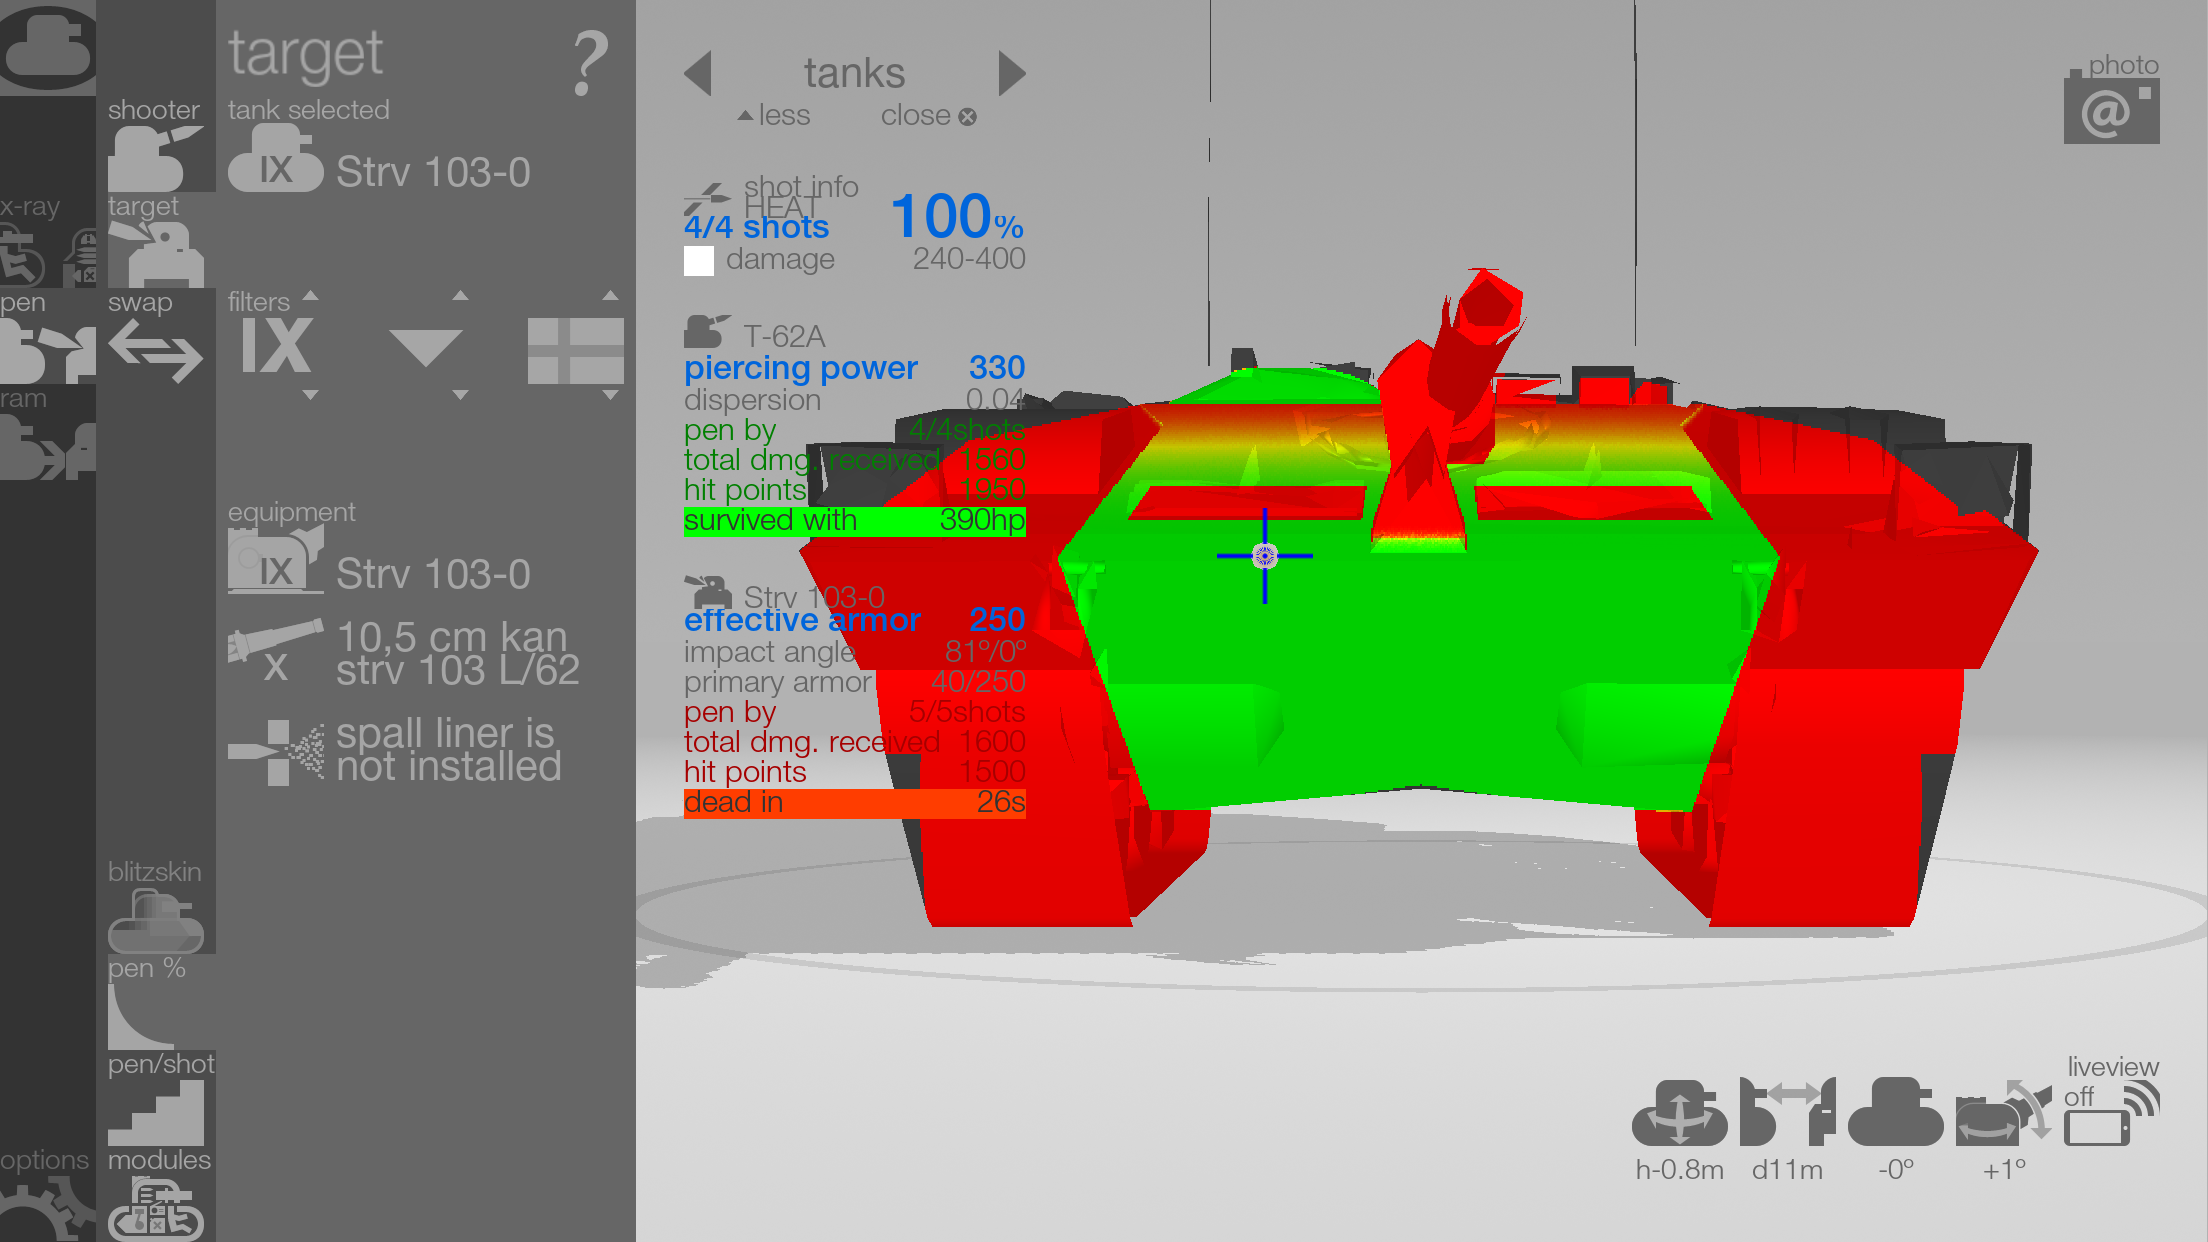
Task: Collapse info with less button
Action: [774, 116]
